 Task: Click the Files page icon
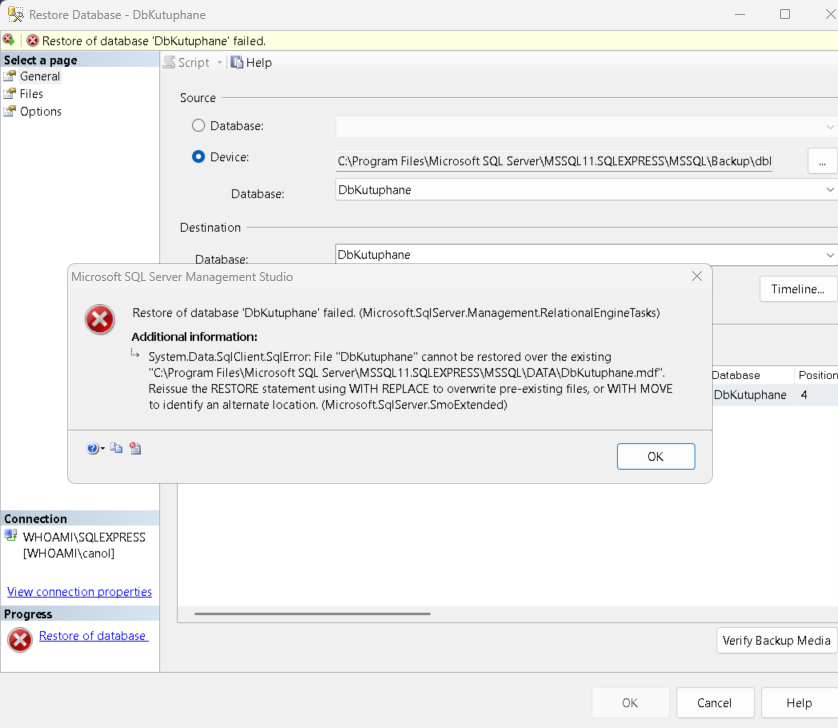pyautogui.click(x=10, y=94)
